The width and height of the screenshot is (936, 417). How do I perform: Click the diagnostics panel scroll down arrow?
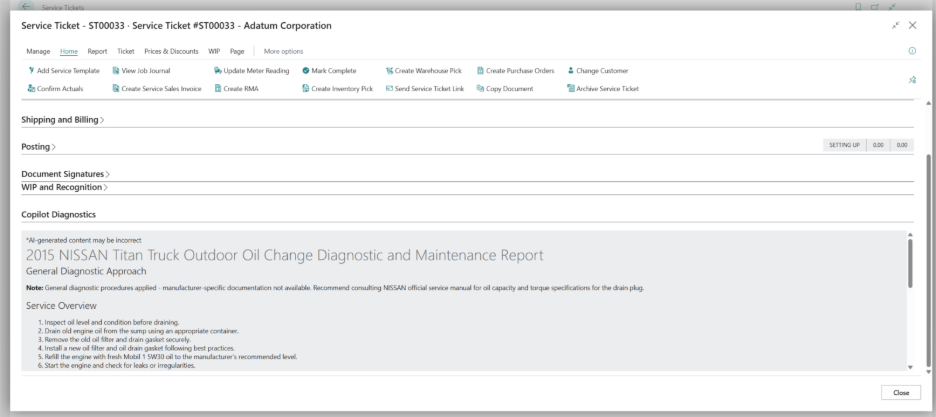coord(910,367)
